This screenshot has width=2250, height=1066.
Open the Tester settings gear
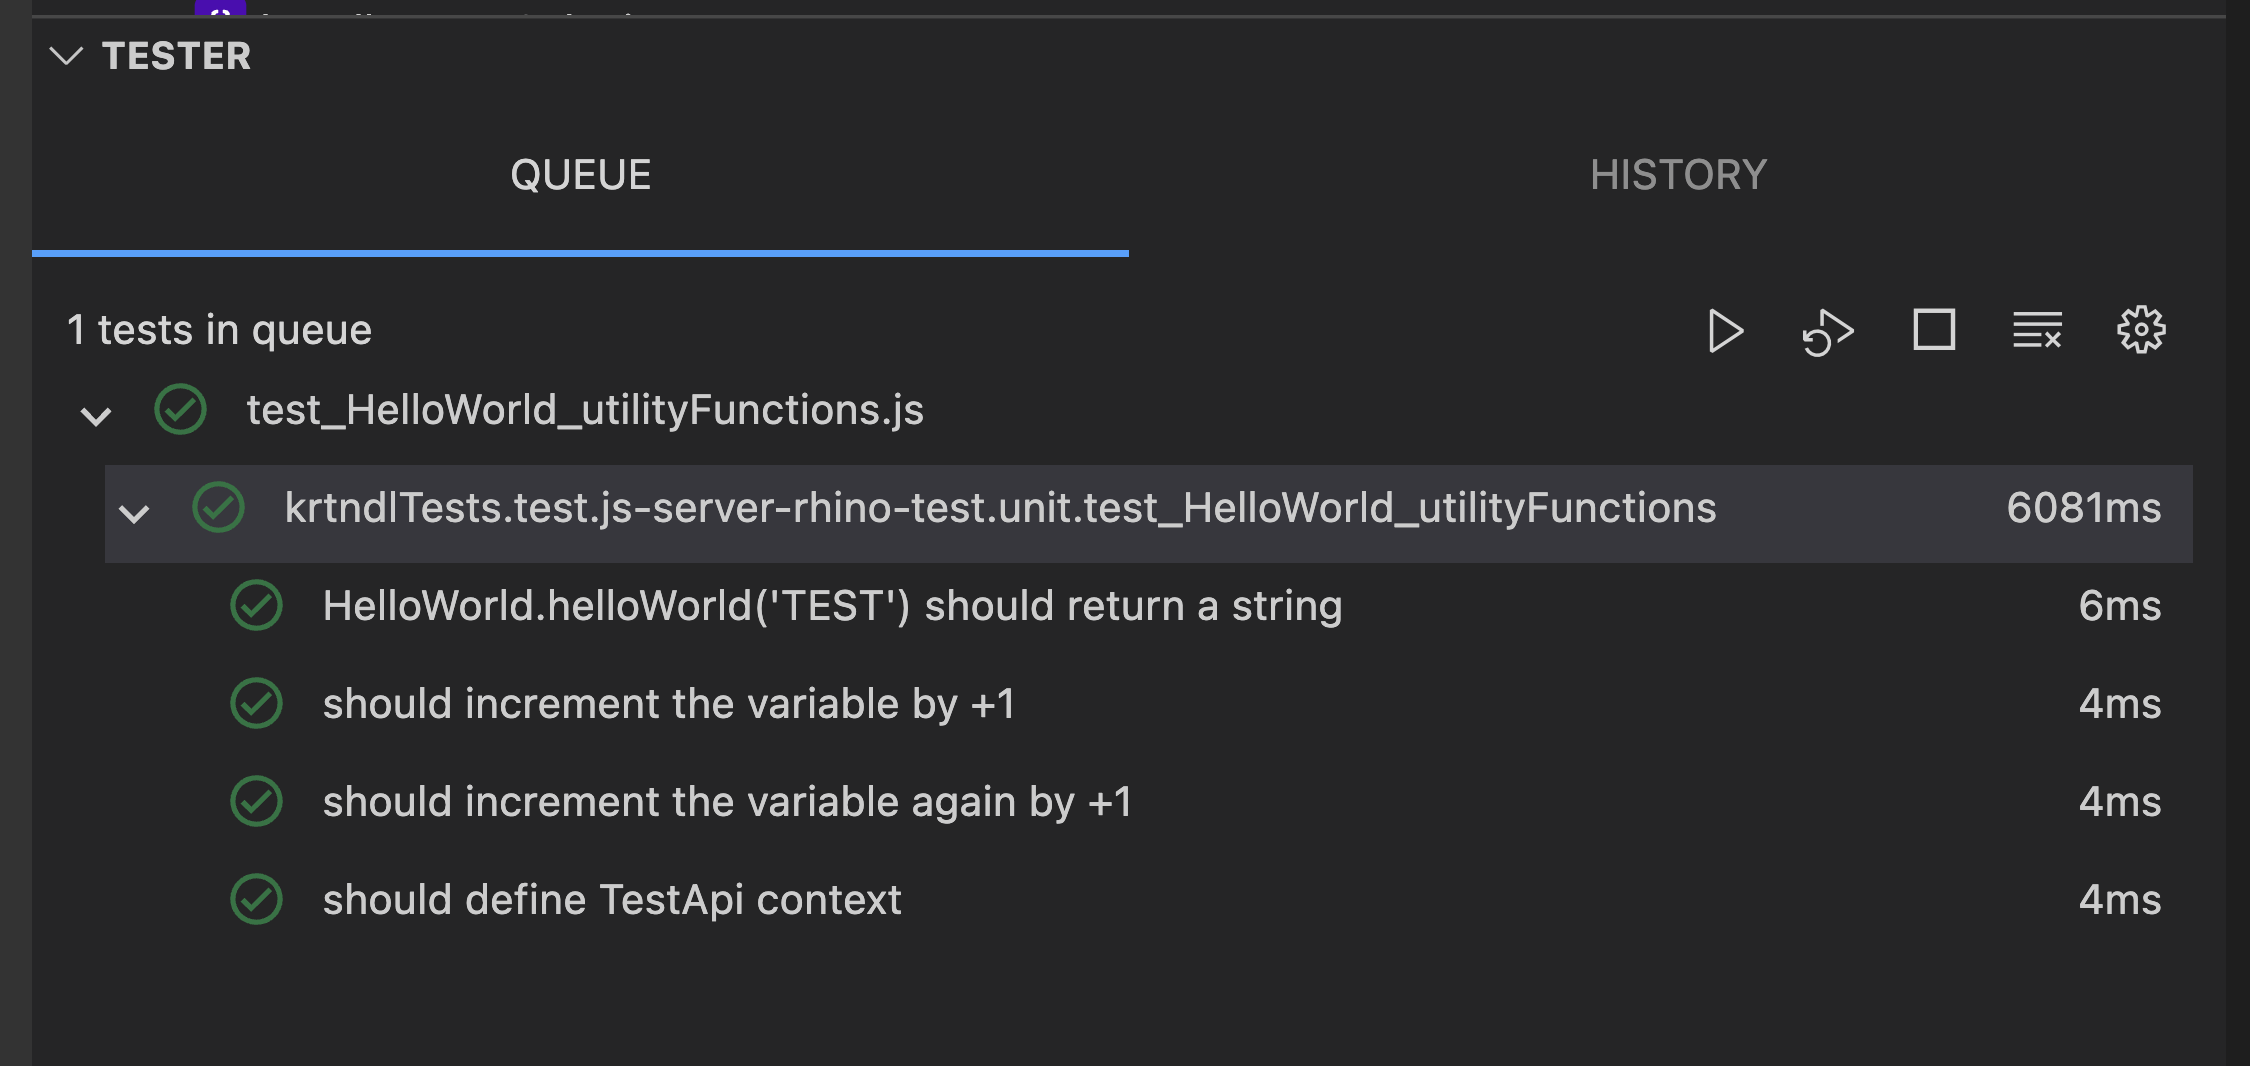(x=2141, y=330)
